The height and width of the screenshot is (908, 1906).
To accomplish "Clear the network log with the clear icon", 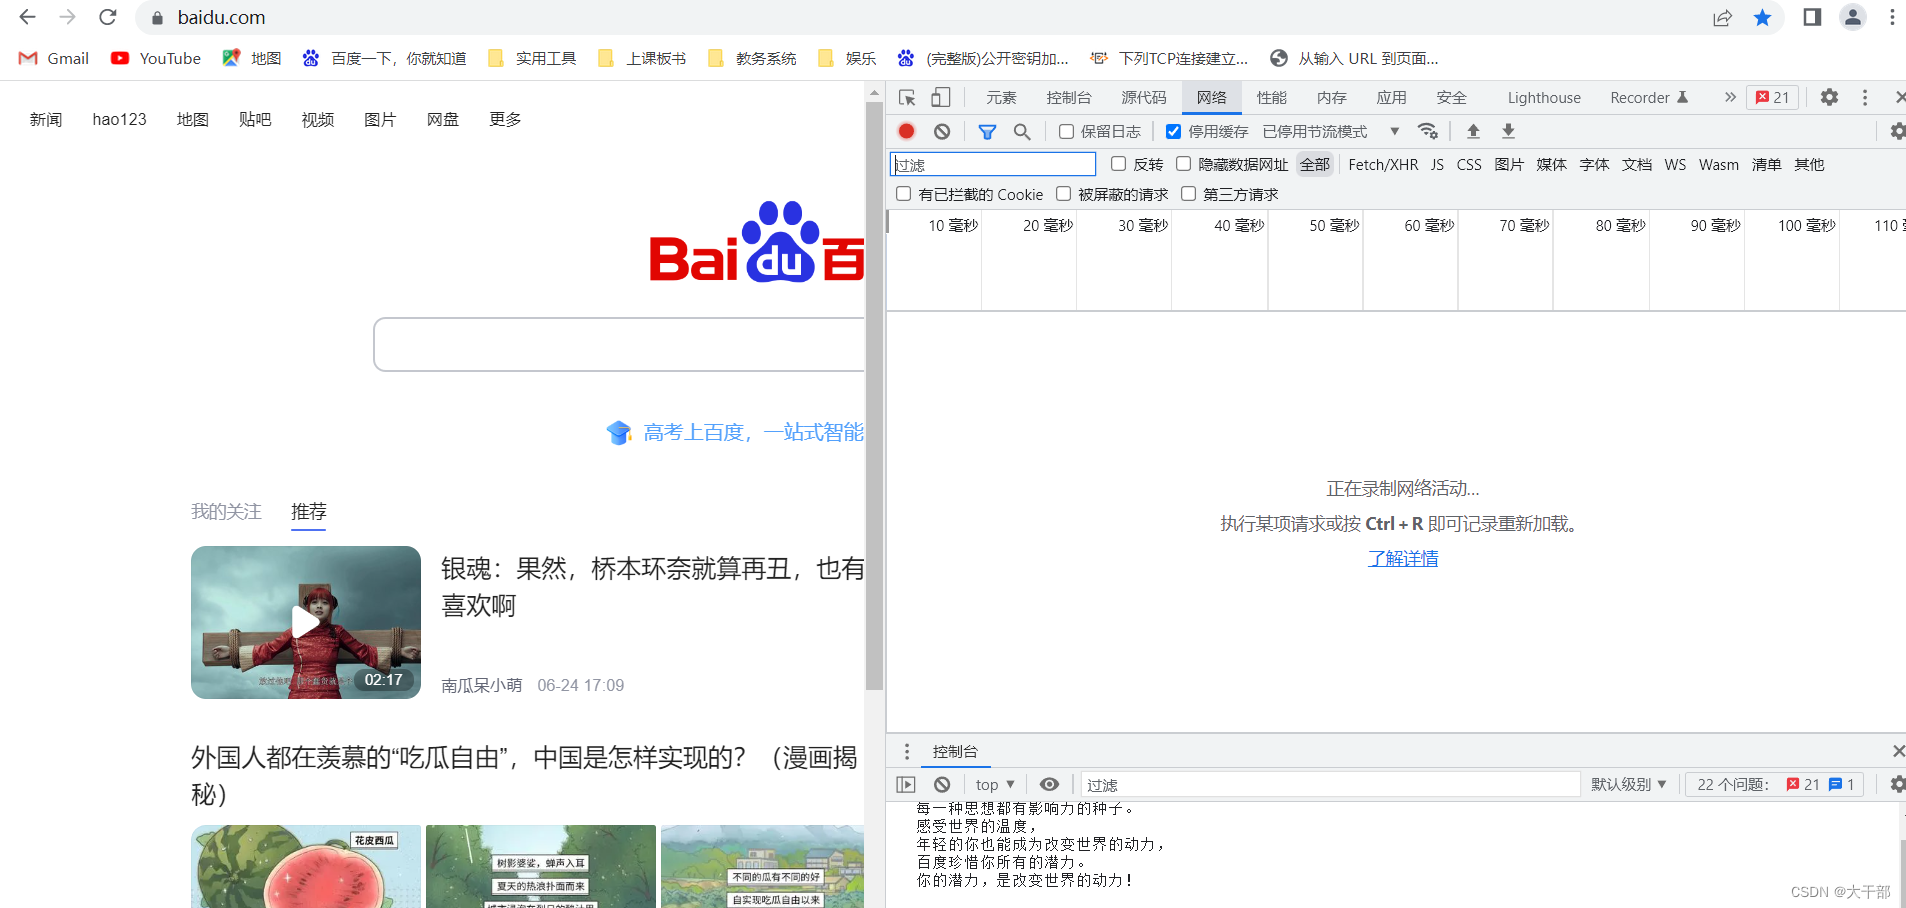I will (x=942, y=131).
